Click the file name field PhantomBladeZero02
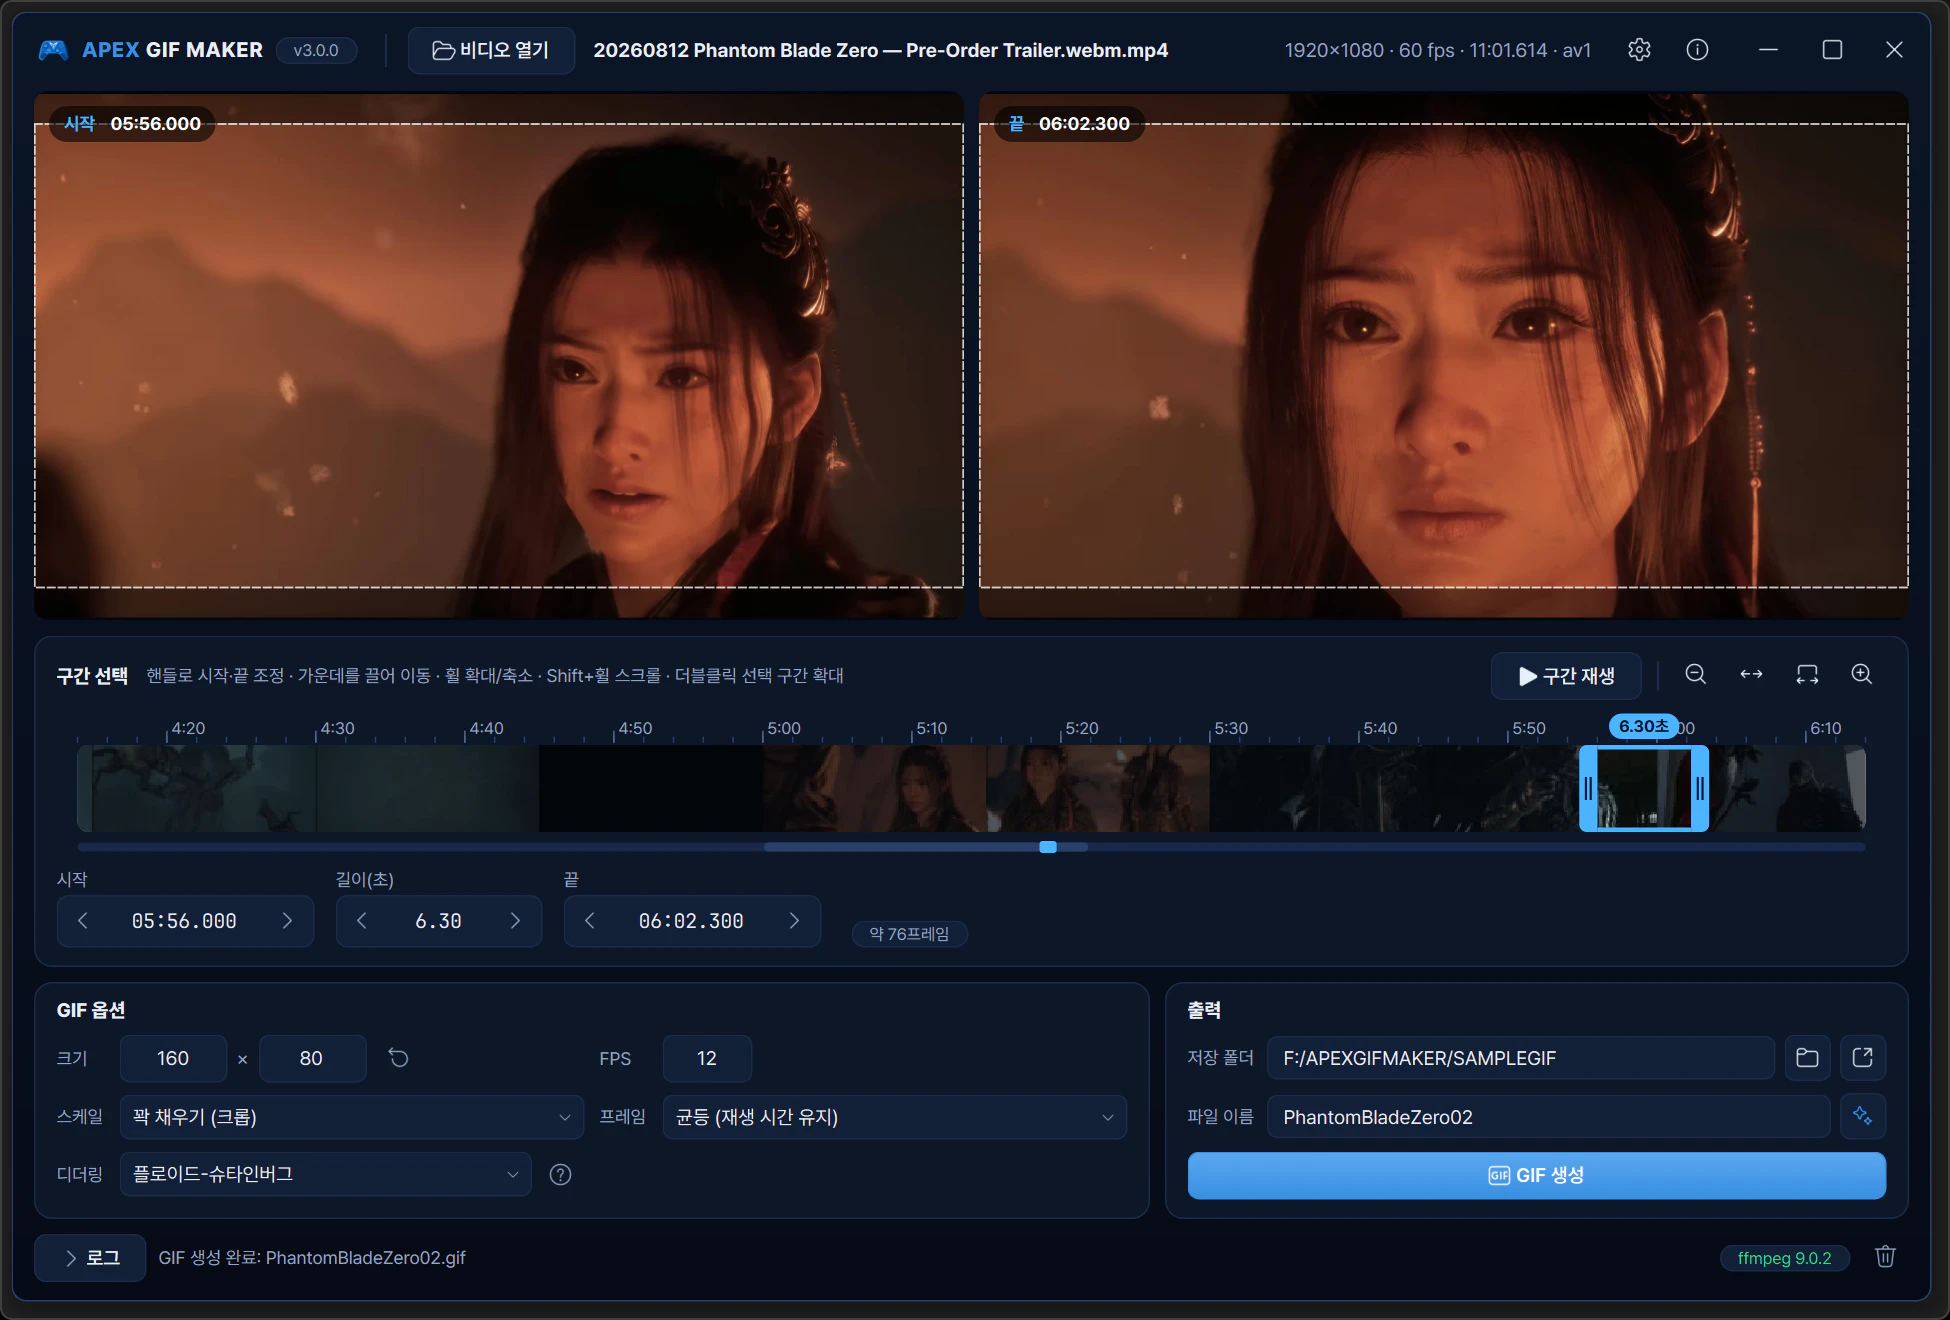Image resolution: width=1950 pixels, height=1320 pixels. 1548,1117
